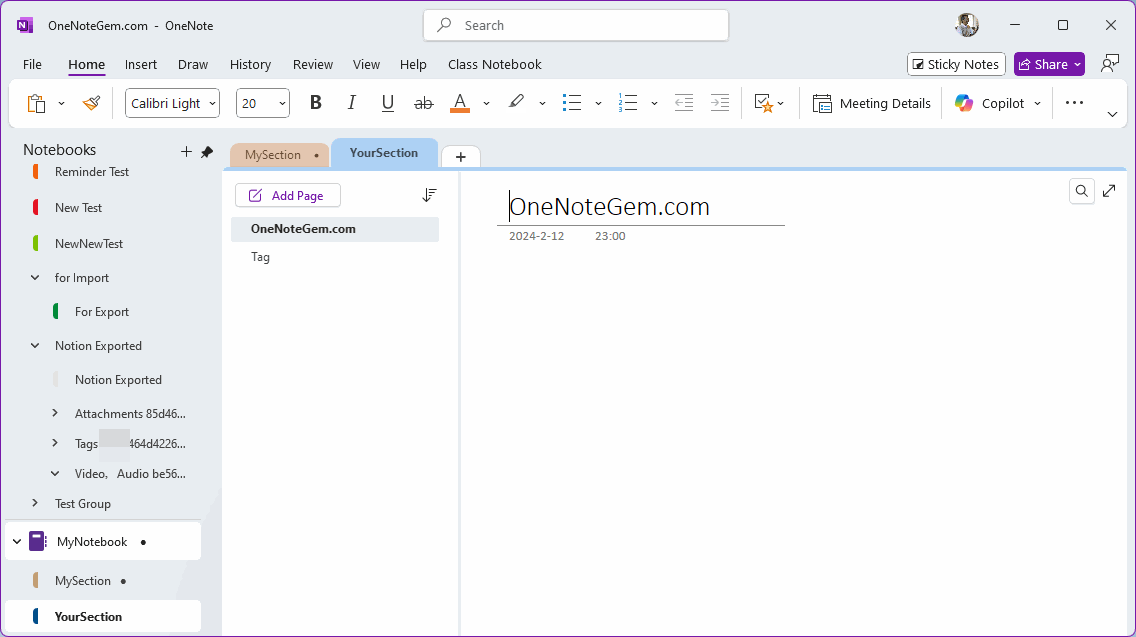Click the Increase Indent icon
1136x637 pixels.
click(x=719, y=104)
